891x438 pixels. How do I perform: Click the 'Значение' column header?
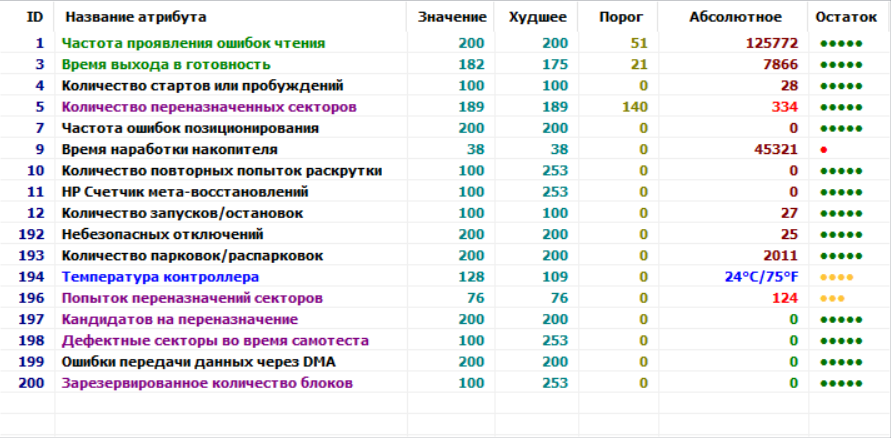click(x=452, y=17)
